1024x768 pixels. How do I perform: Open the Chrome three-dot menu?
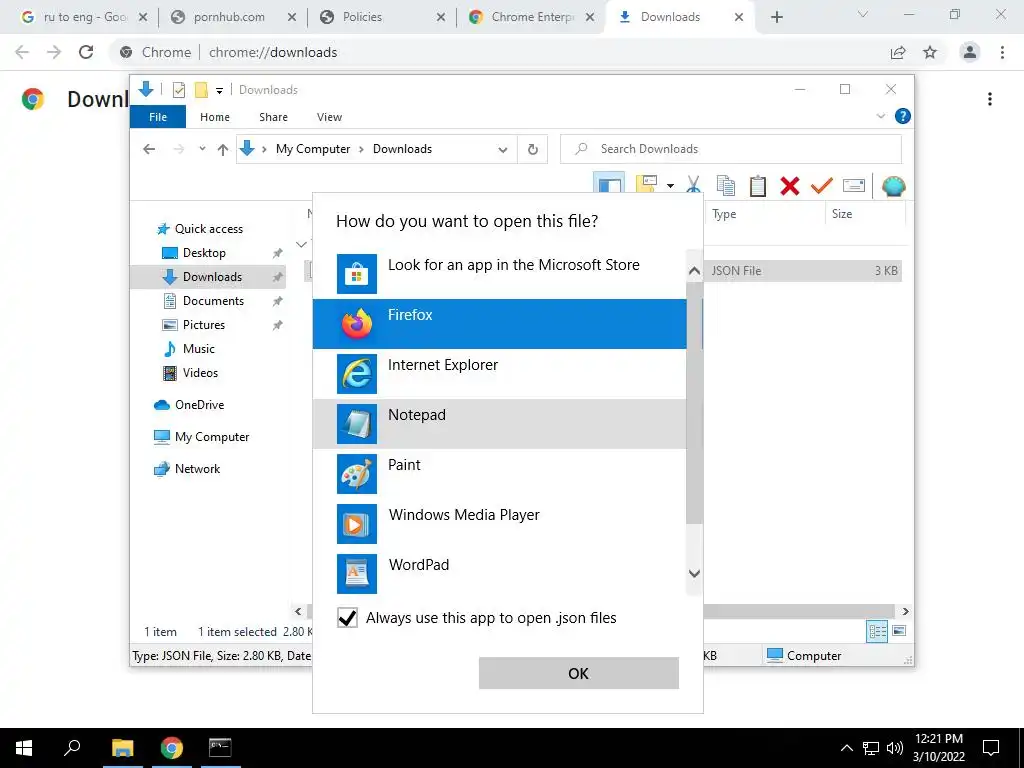(x=1002, y=52)
